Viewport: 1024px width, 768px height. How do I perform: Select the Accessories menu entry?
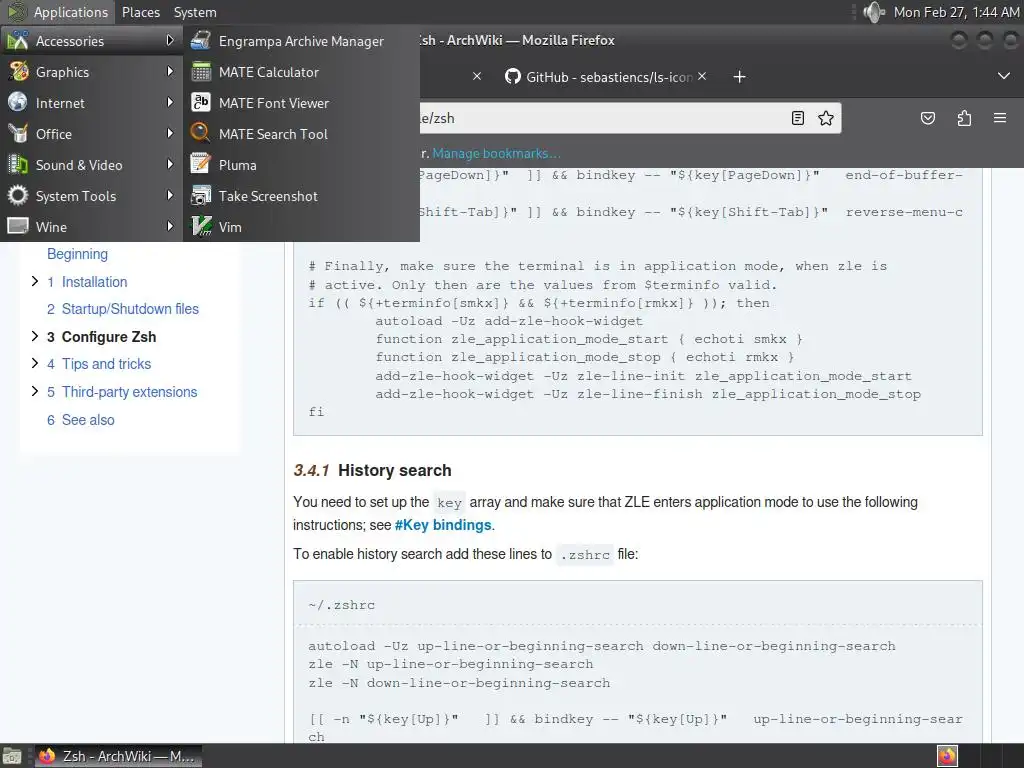[91, 41]
